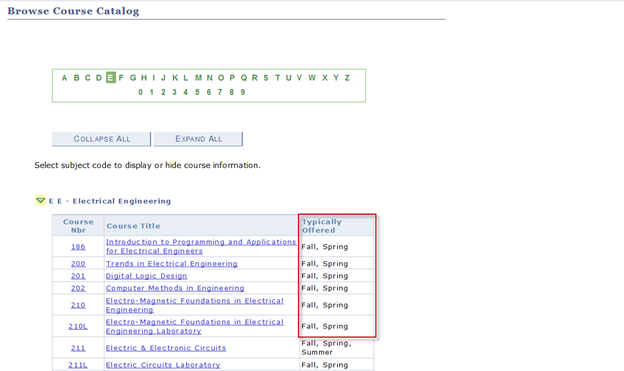
Task: Select digit 7 in the number index
Action: coord(220,92)
